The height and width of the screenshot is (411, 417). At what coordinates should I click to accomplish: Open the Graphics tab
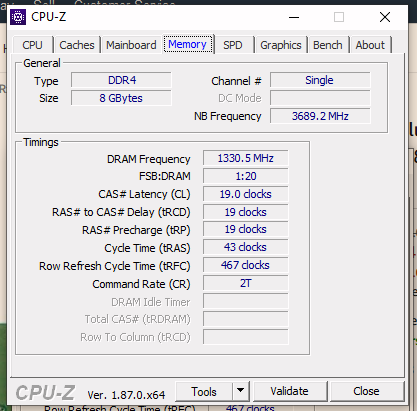pos(281,45)
